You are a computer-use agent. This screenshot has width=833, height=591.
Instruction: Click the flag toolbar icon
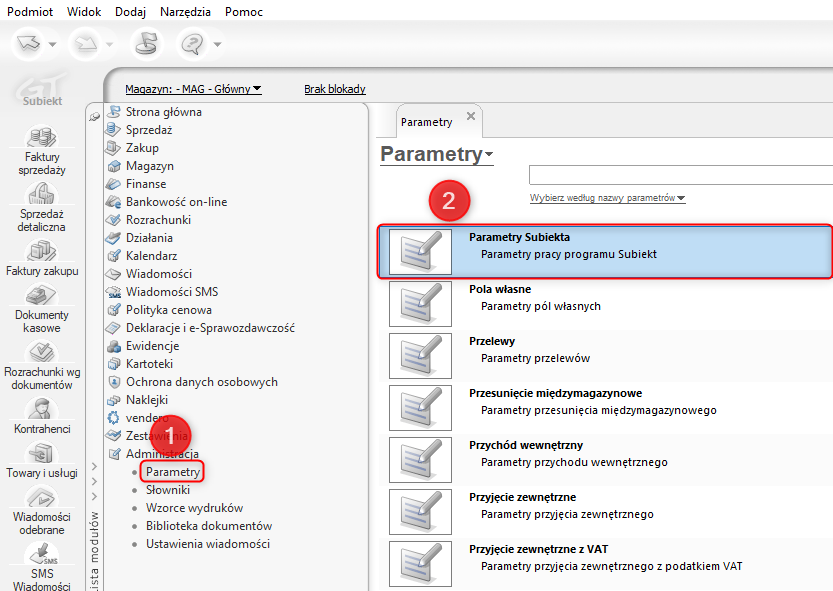pyautogui.click(x=146, y=43)
